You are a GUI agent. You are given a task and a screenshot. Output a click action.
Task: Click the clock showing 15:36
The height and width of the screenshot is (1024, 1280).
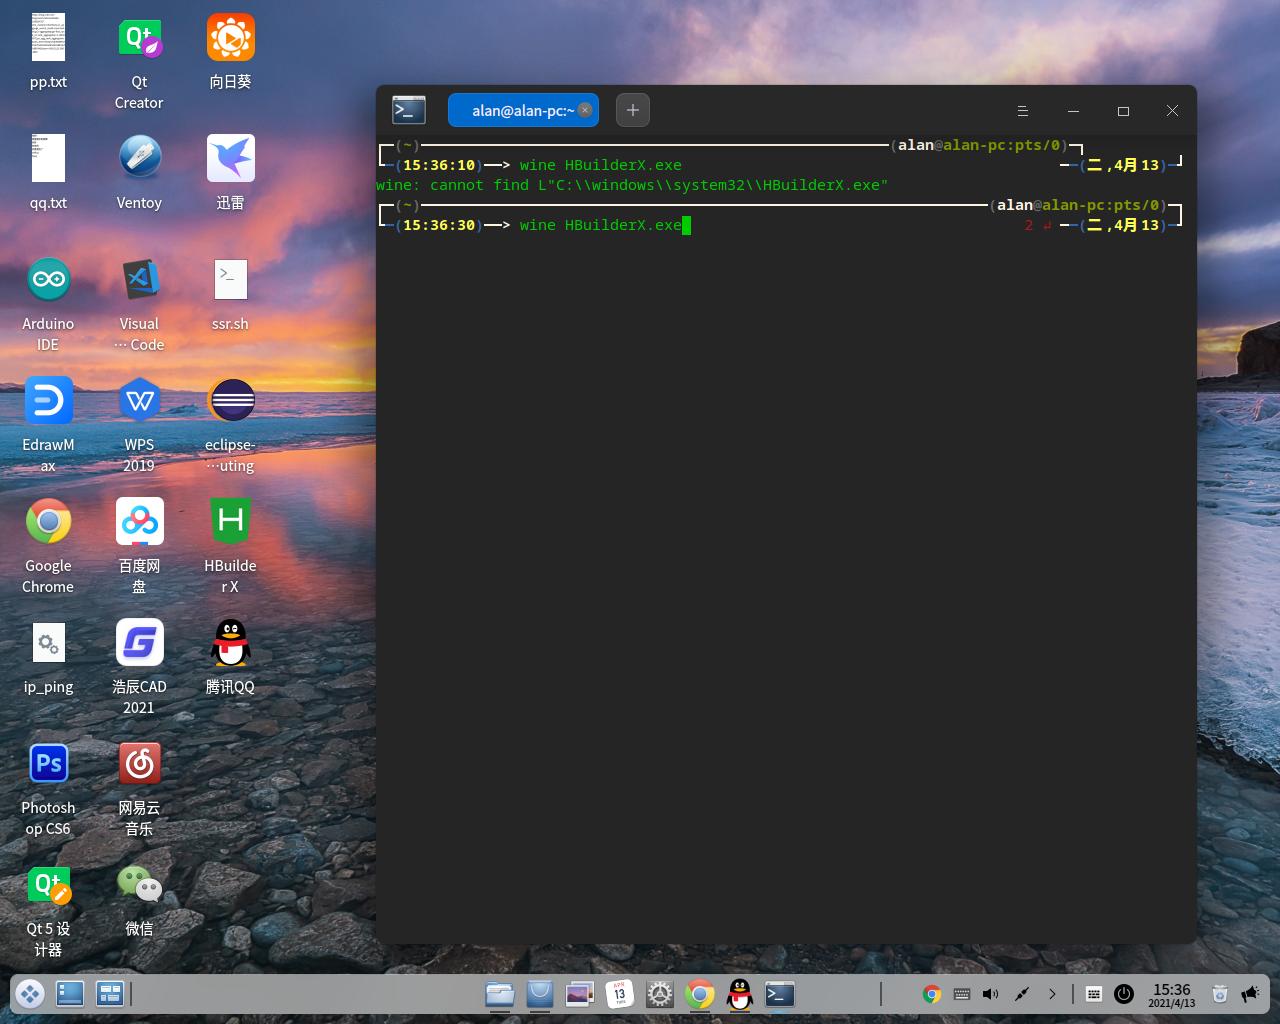1171,994
